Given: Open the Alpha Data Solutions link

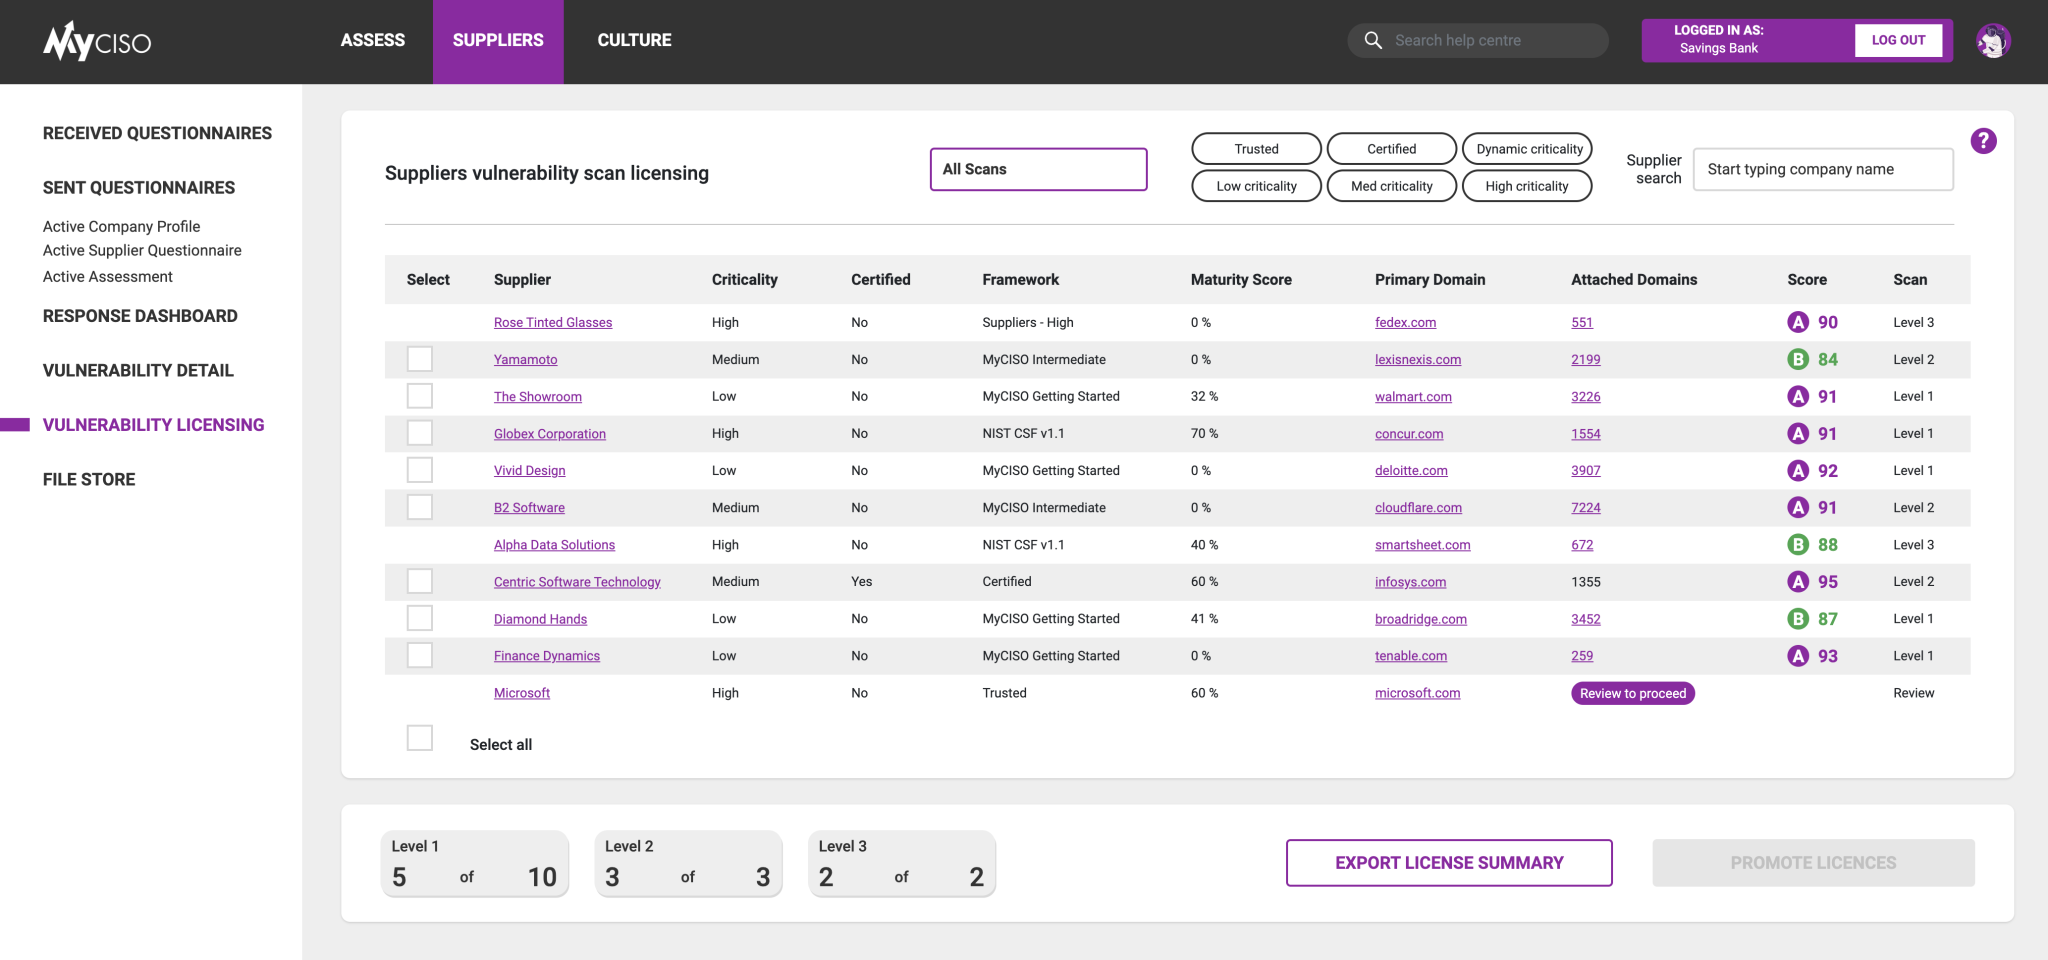Looking at the screenshot, I should [x=554, y=545].
